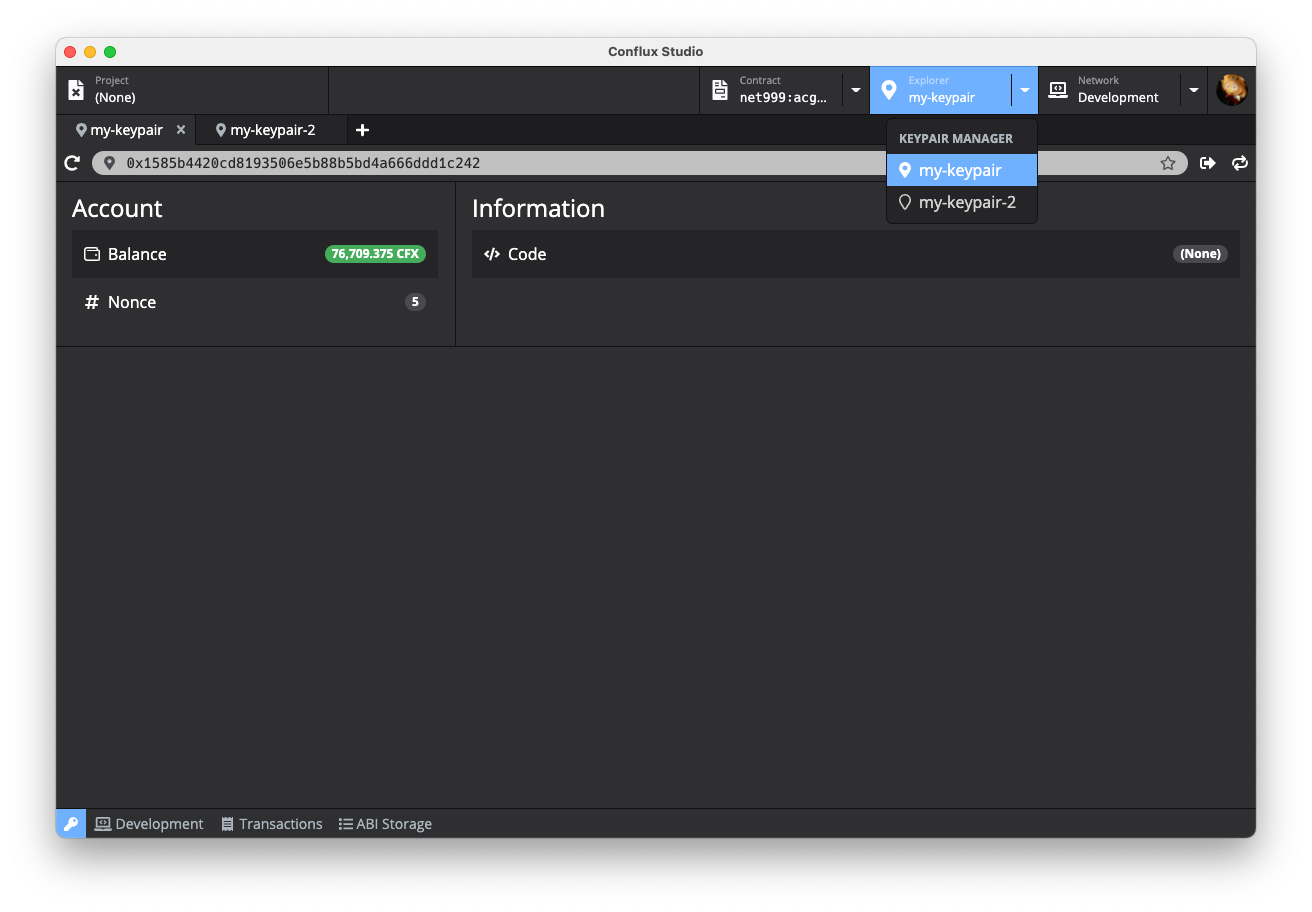The image size is (1312, 912).
Task: Click the Contract document icon
Action: pyautogui.click(x=719, y=90)
